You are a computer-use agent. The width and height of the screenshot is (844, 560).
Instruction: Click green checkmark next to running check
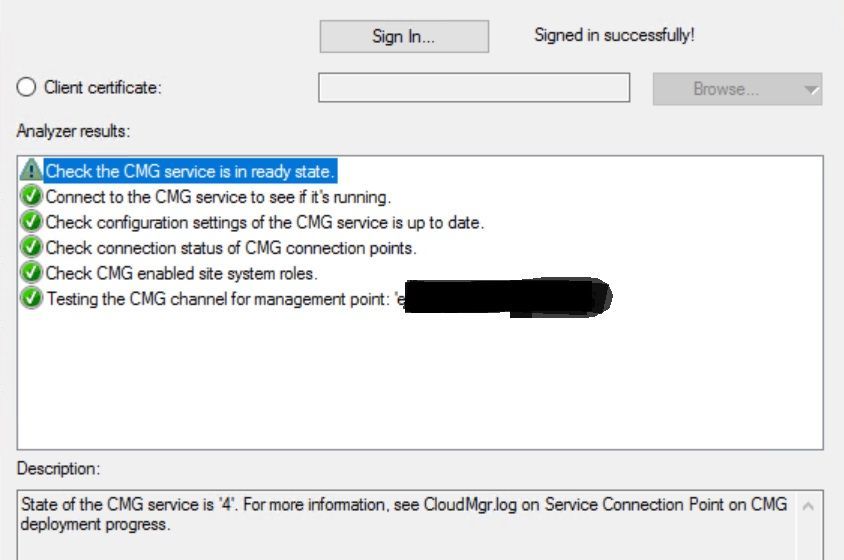pyautogui.click(x=31, y=196)
